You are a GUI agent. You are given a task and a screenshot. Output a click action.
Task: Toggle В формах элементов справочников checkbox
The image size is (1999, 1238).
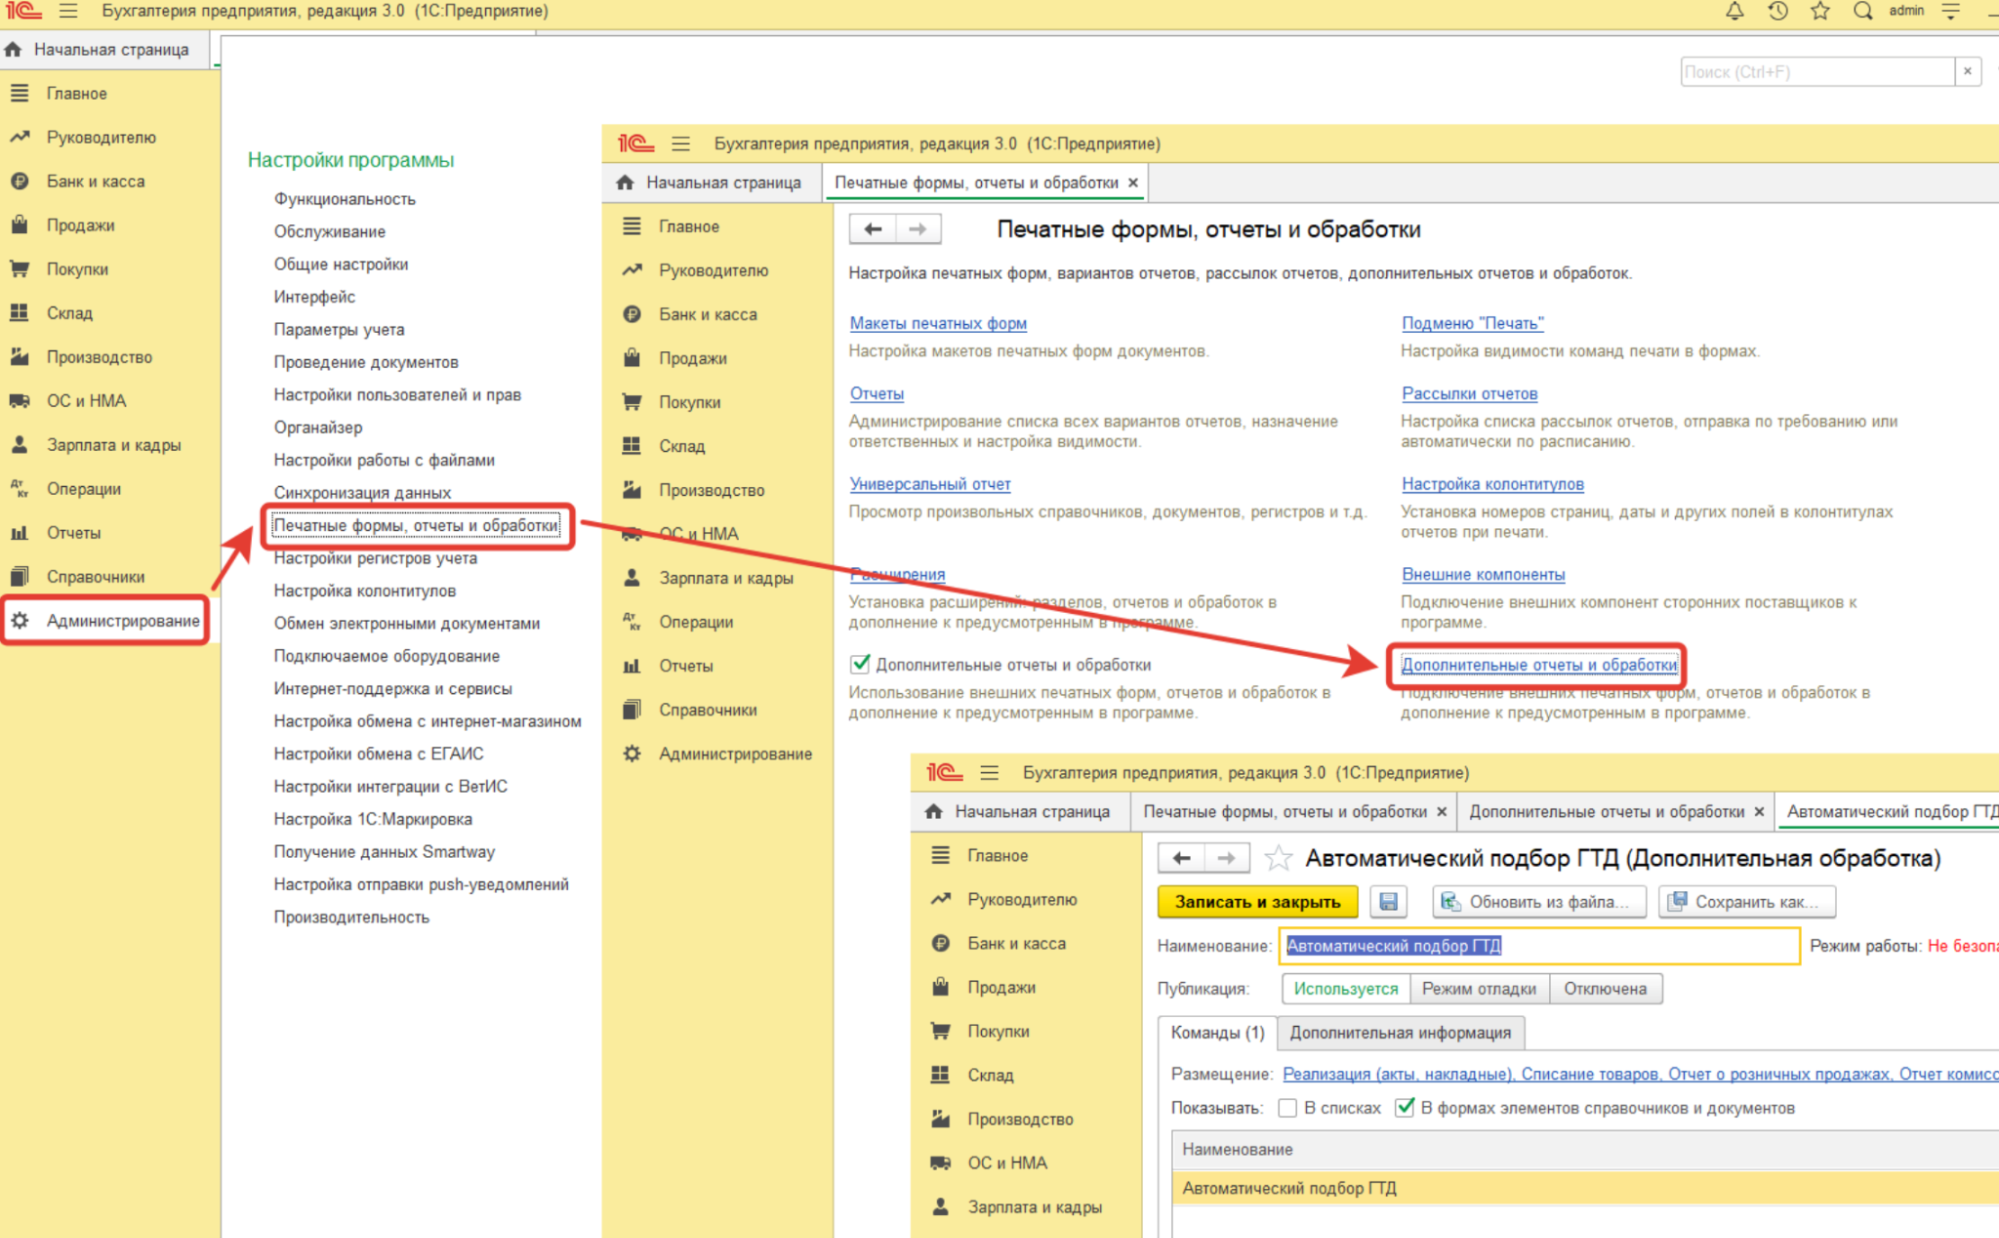click(x=1405, y=1108)
